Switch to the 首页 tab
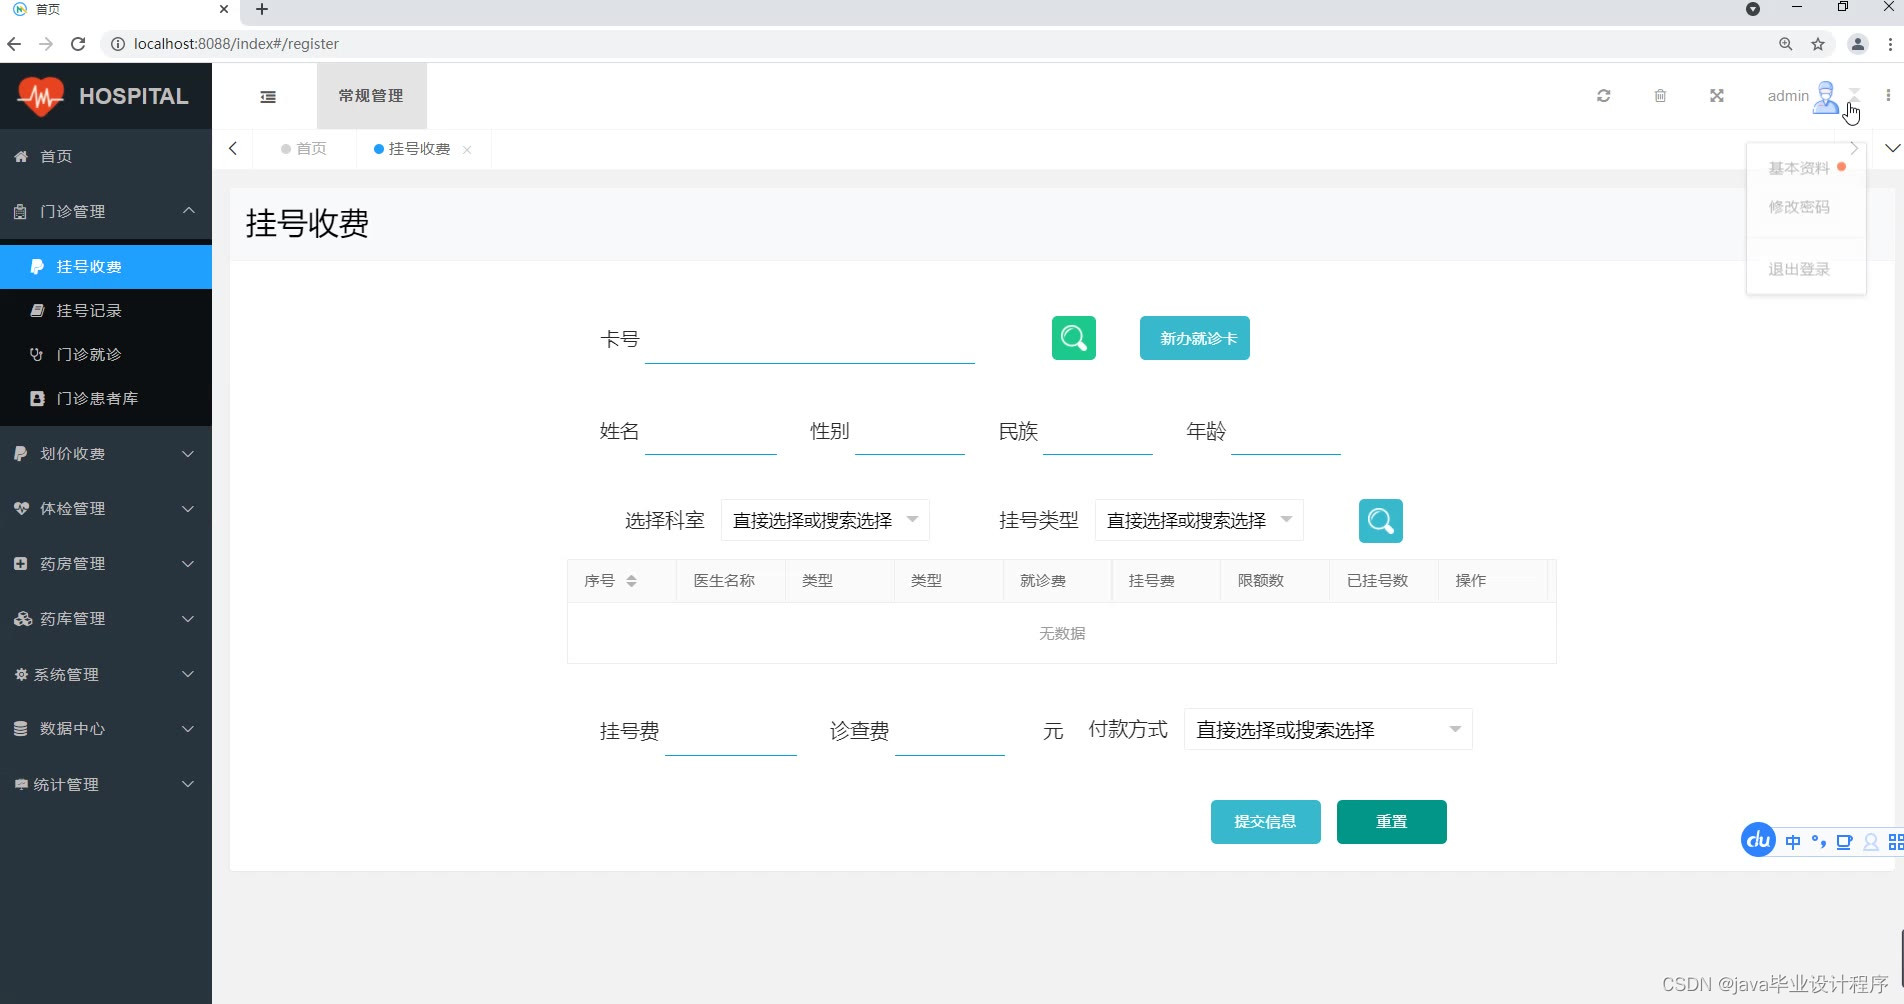 [x=304, y=149]
